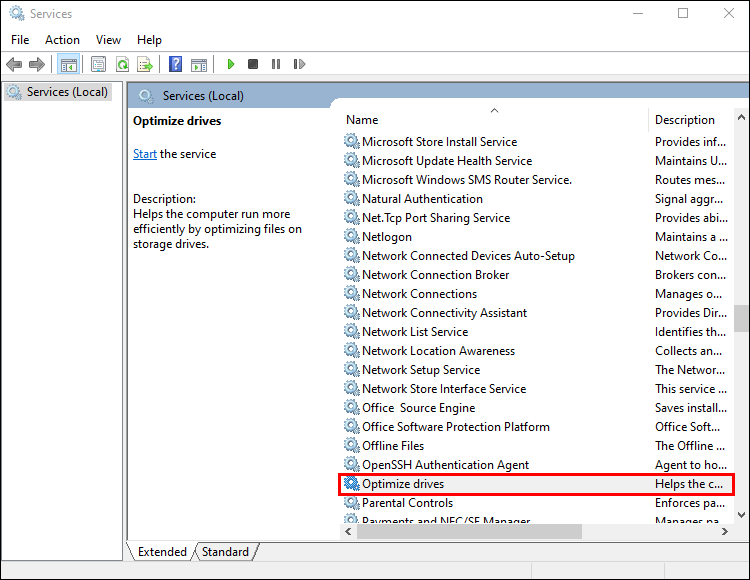Click the Restart Service toolbar icon
This screenshot has height=580, width=750.
[299, 64]
